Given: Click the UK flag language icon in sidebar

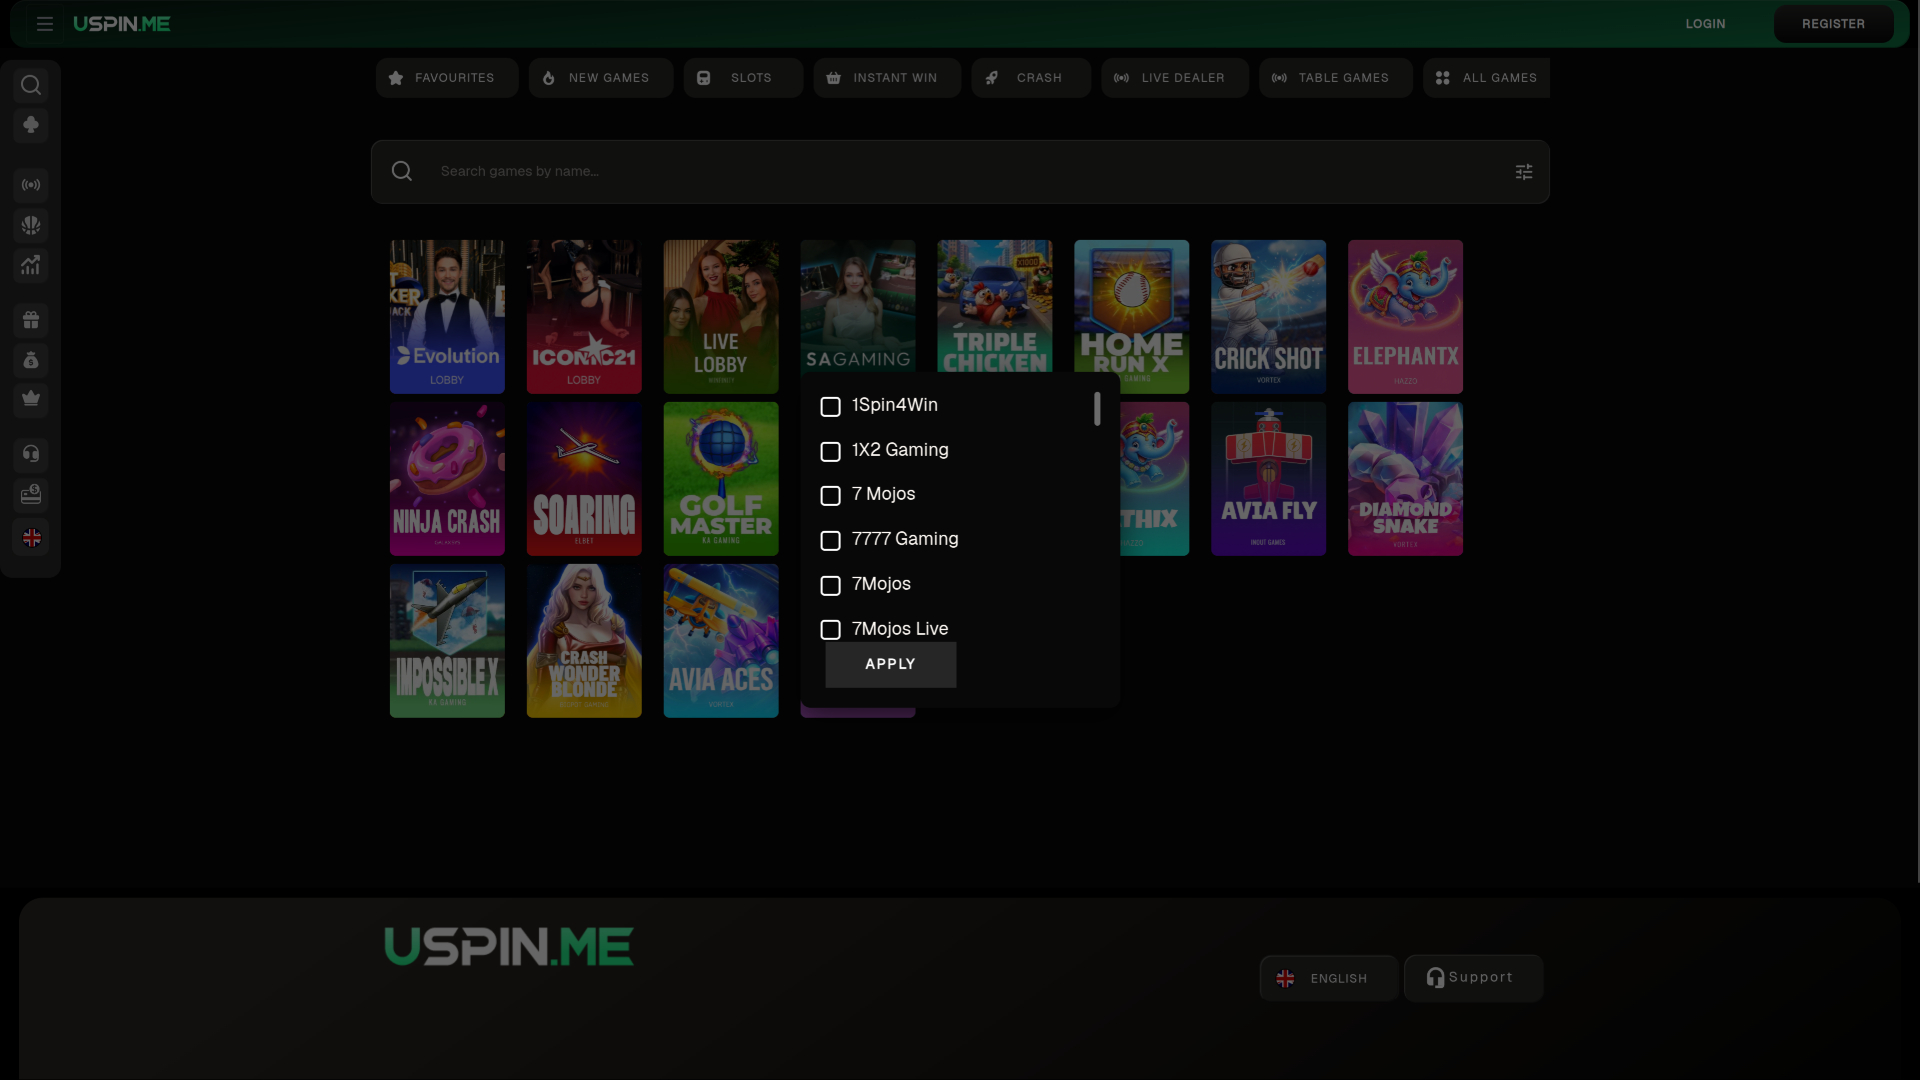Looking at the screenshot, I should tap(31, 538).
